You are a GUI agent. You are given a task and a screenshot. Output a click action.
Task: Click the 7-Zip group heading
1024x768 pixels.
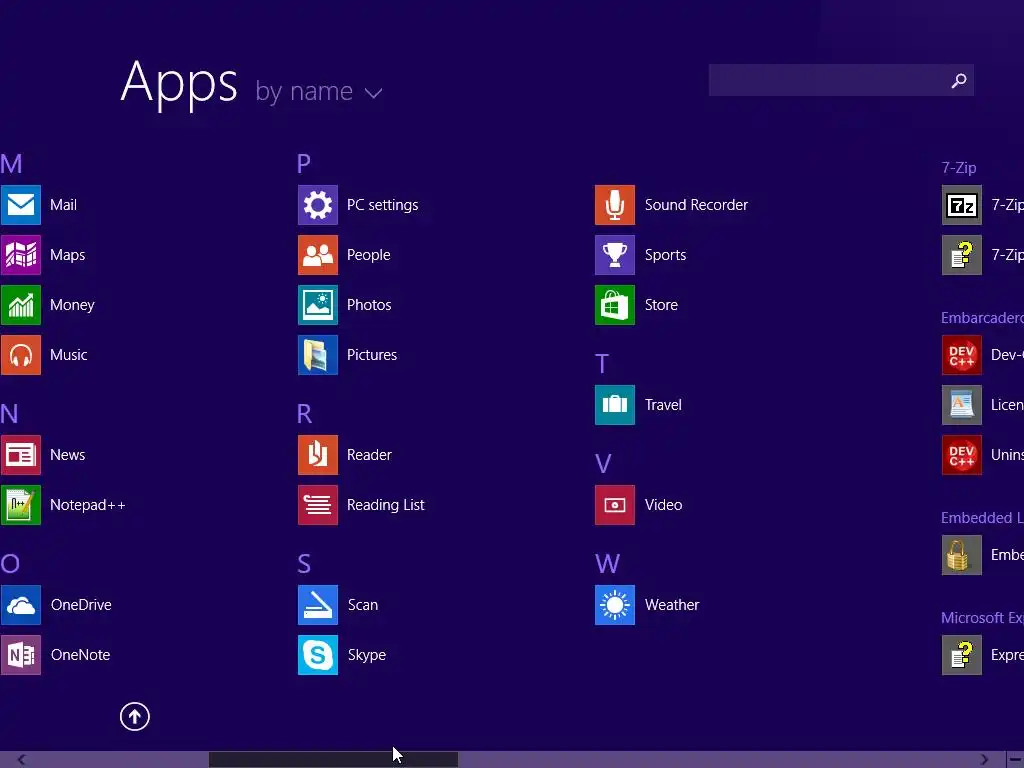click(x=959, y=168)
